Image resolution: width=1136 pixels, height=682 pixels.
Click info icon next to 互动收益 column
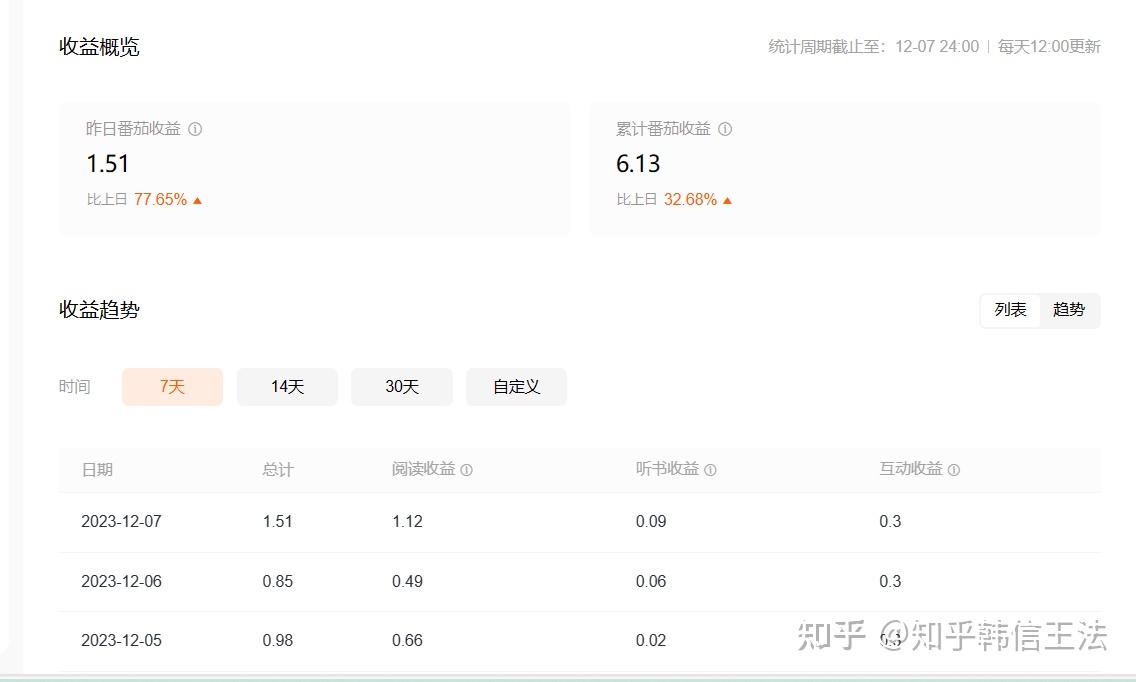(953, 470)
